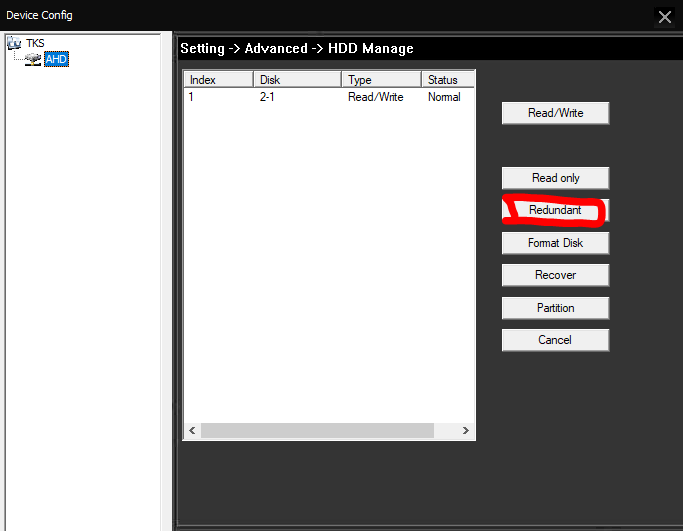The width and height of the screenshot is (683, 531).
Task: Click the horizontal scrollbar thumb
Action: tap(317, 430)
